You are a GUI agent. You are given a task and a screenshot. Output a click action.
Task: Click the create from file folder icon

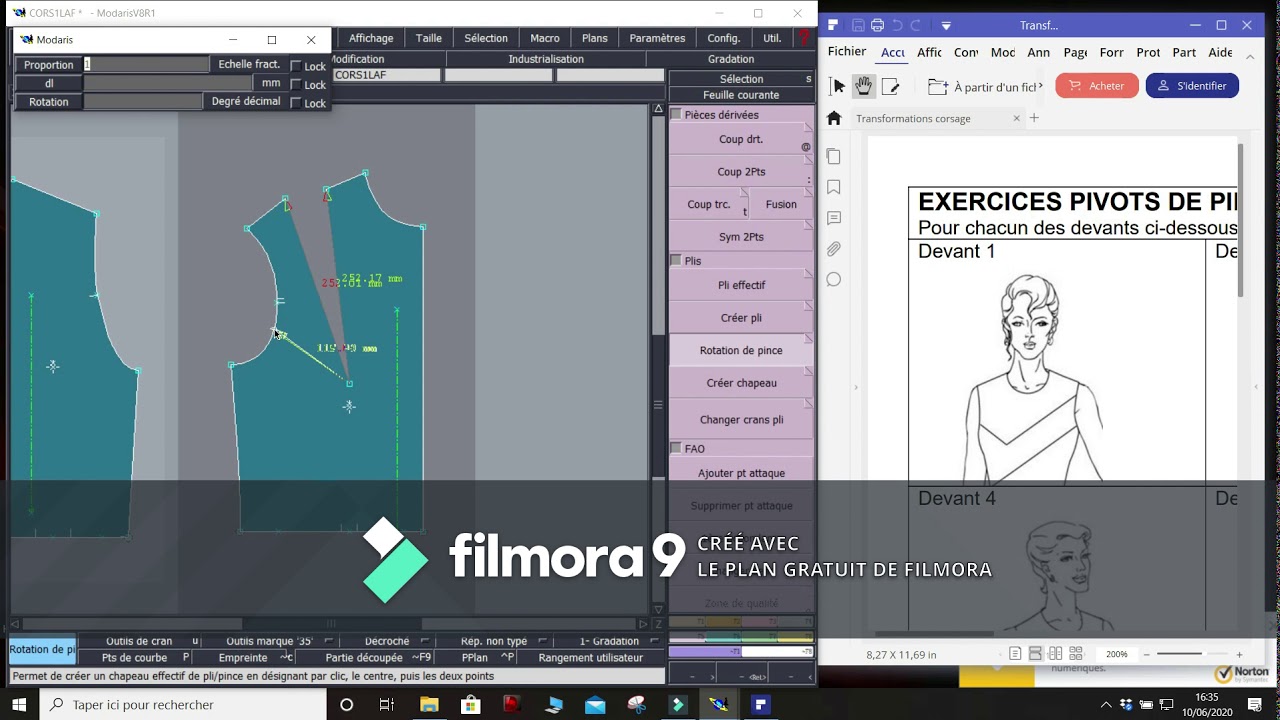point(938,87)
